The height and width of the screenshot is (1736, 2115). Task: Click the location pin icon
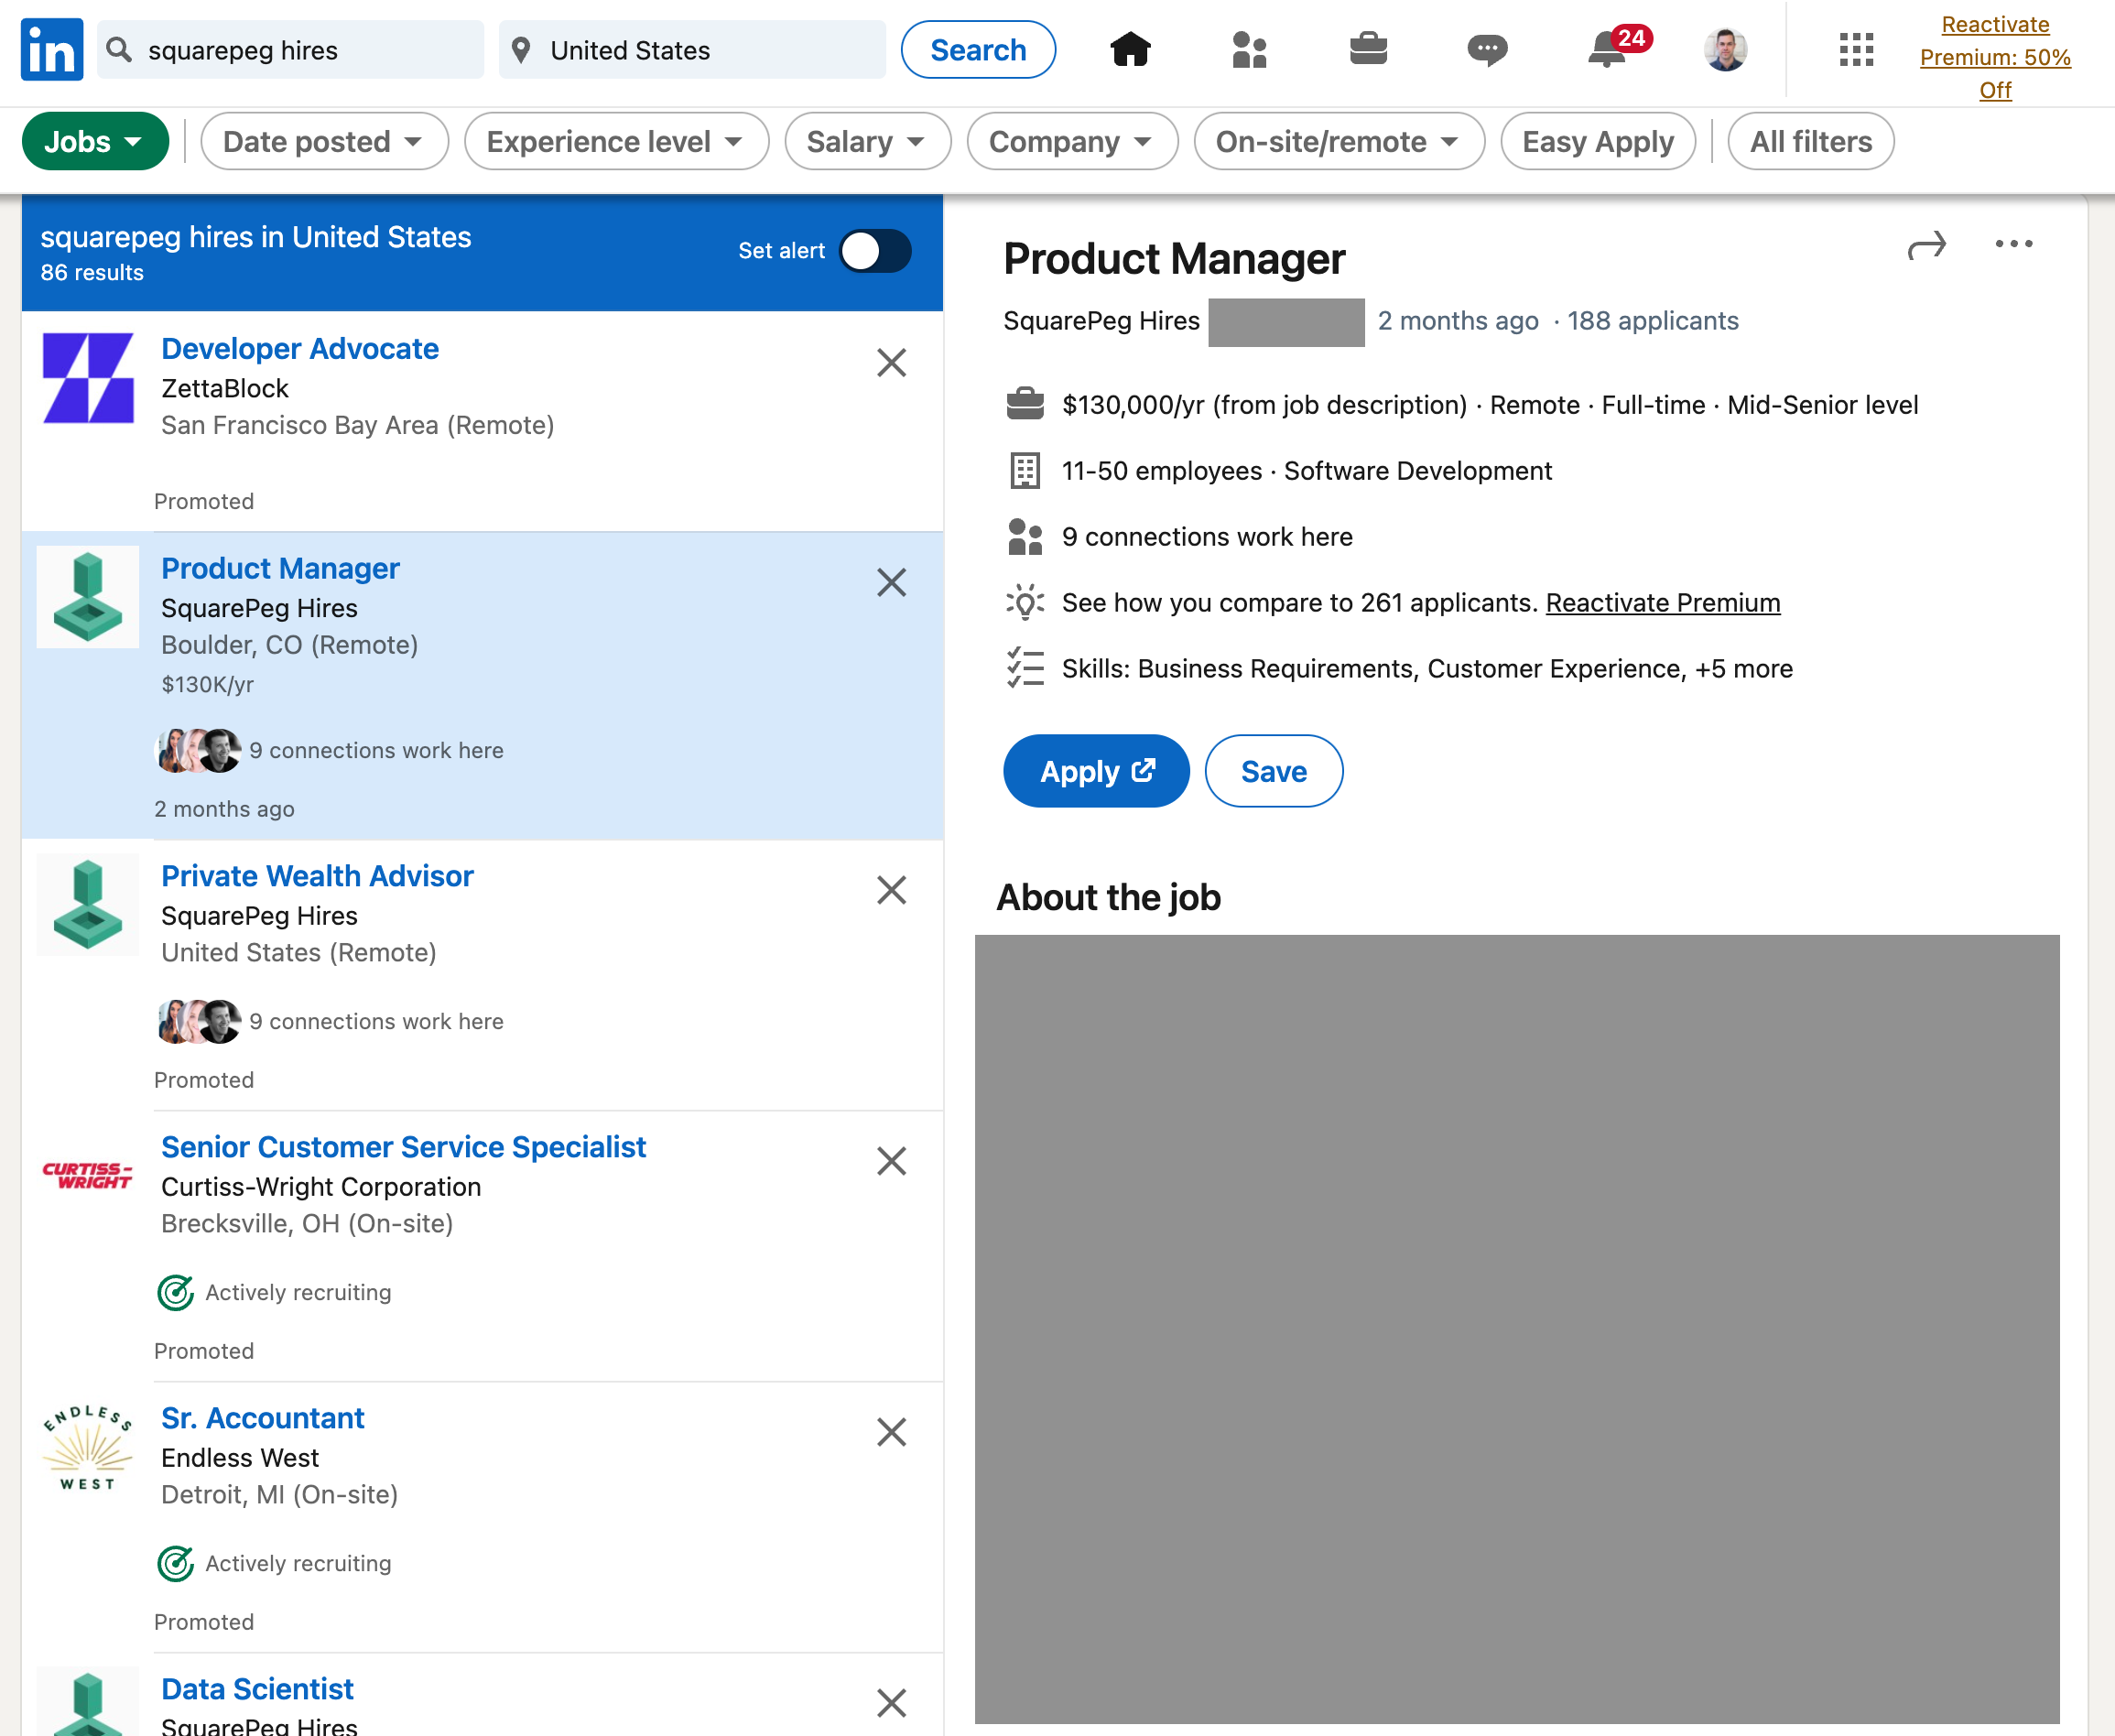pyautogui.click(x=521, y=50)
